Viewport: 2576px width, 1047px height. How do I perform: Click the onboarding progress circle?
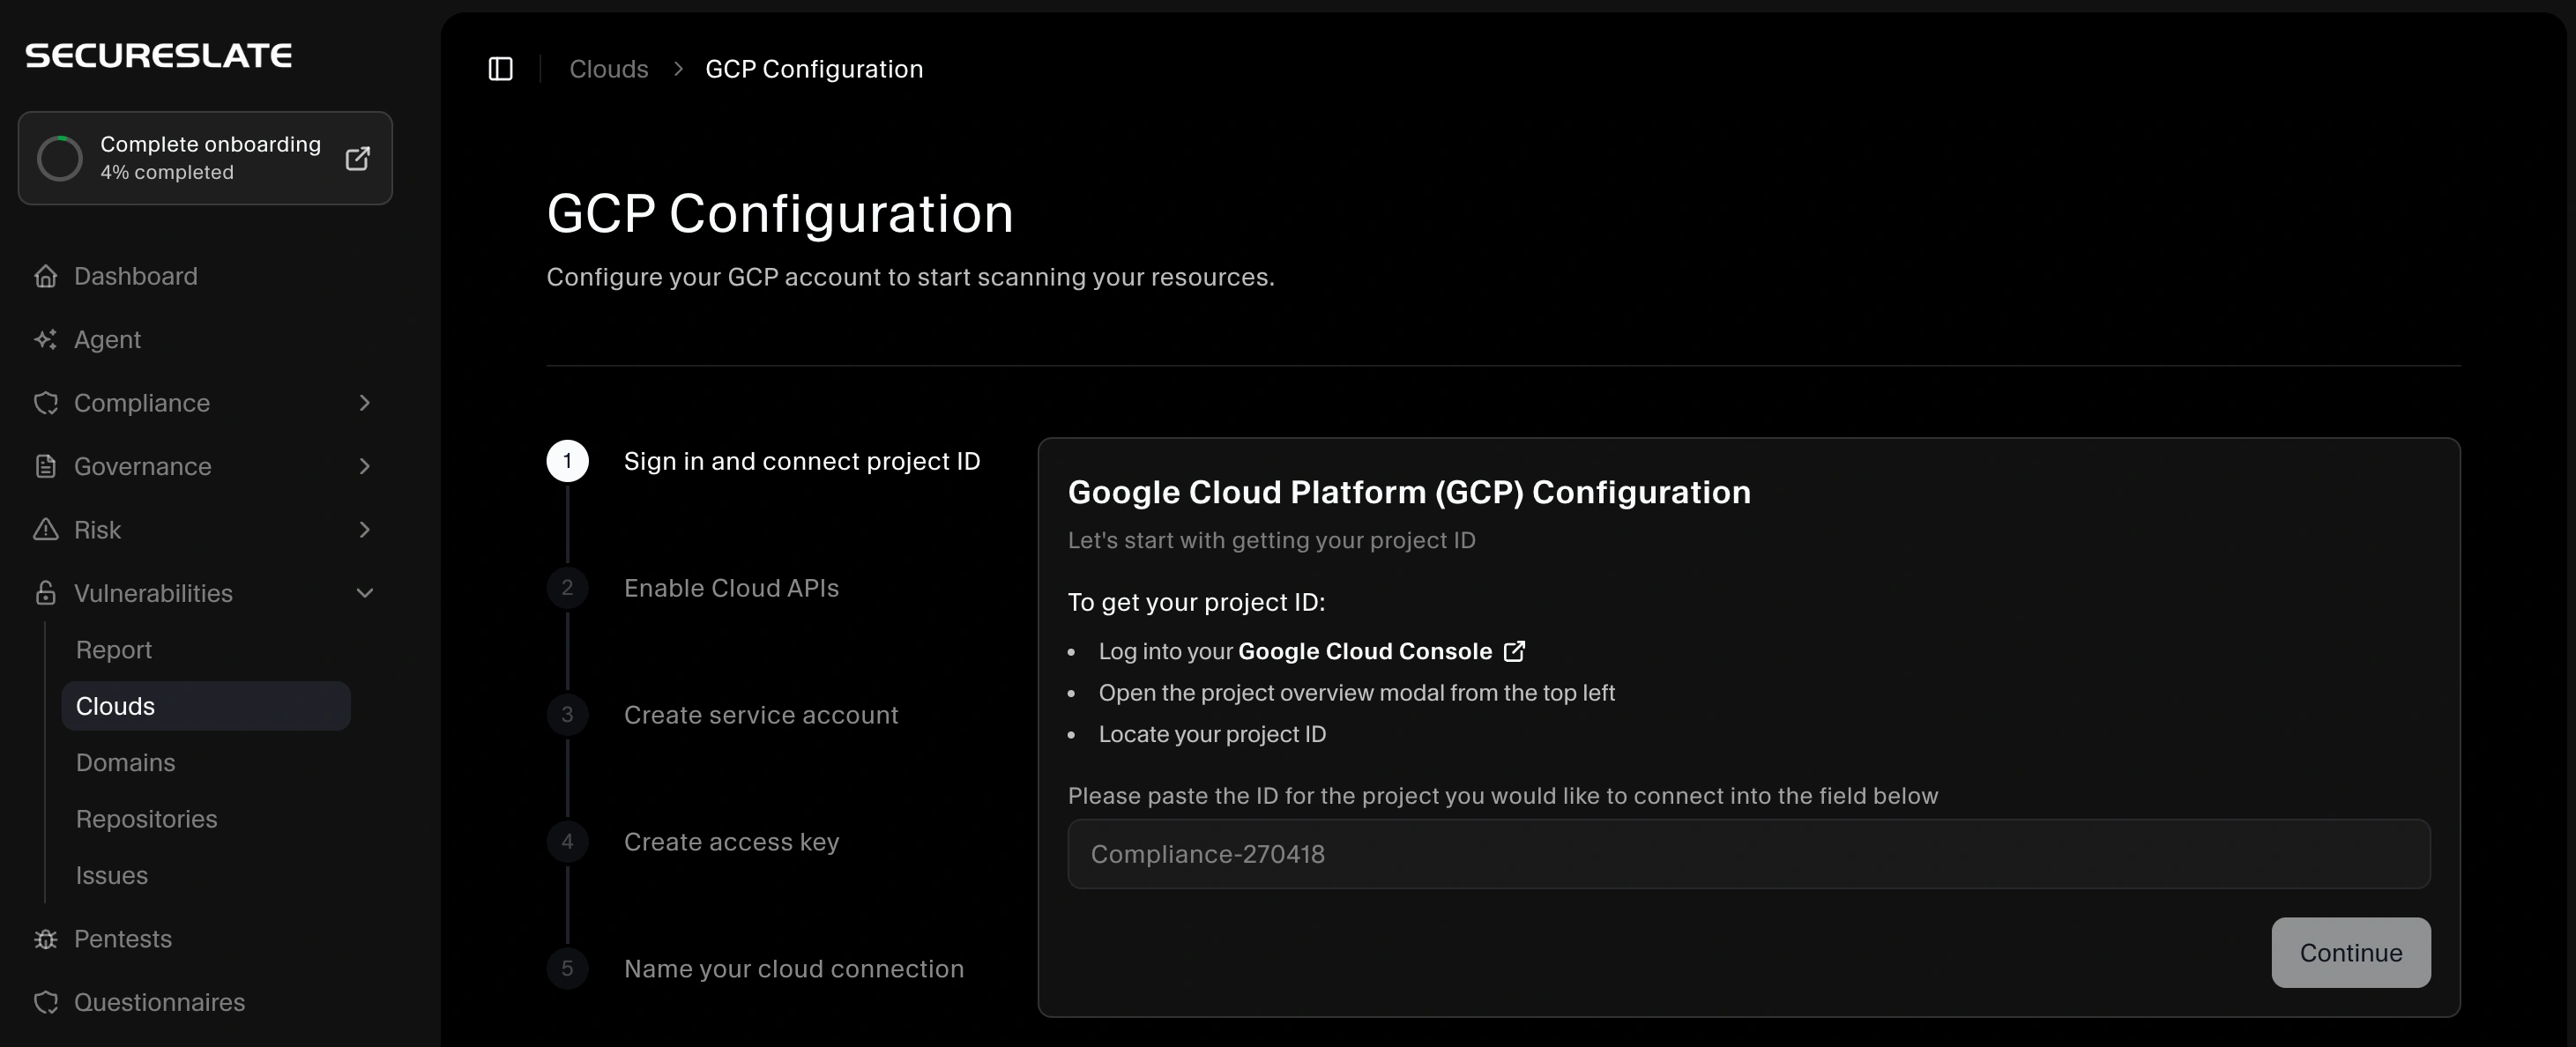pyautogui.click(x=60, y=158)
